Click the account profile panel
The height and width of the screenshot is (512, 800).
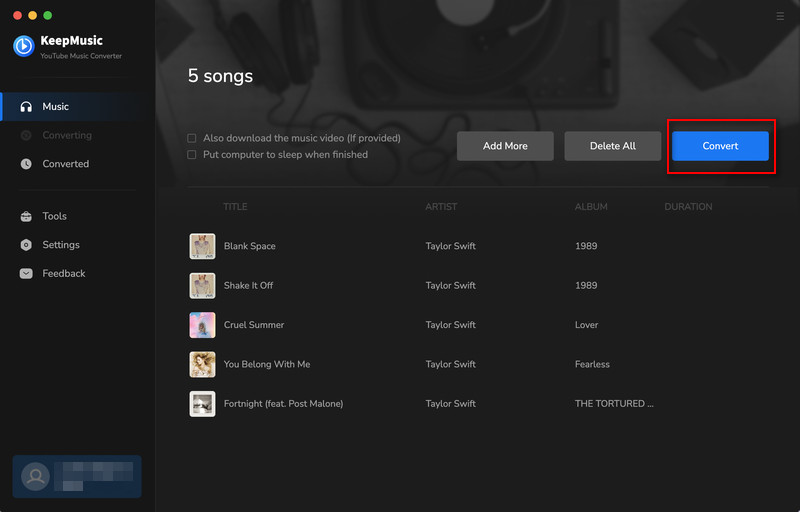click(77, 476)
